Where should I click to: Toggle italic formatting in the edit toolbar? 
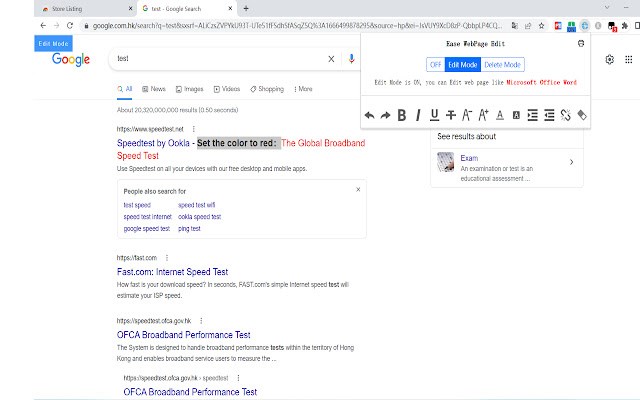tap(418, 116)
